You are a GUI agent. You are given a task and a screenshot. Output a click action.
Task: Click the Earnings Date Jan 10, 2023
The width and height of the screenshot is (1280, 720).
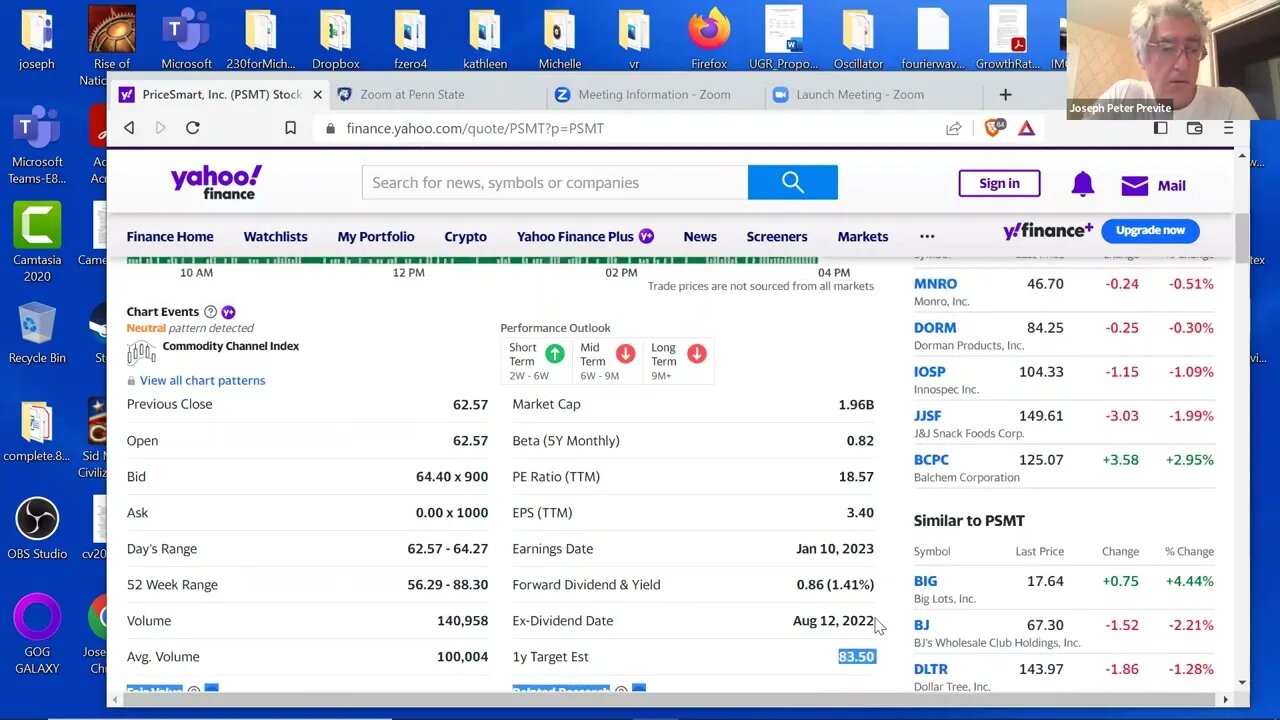[835, 549]
